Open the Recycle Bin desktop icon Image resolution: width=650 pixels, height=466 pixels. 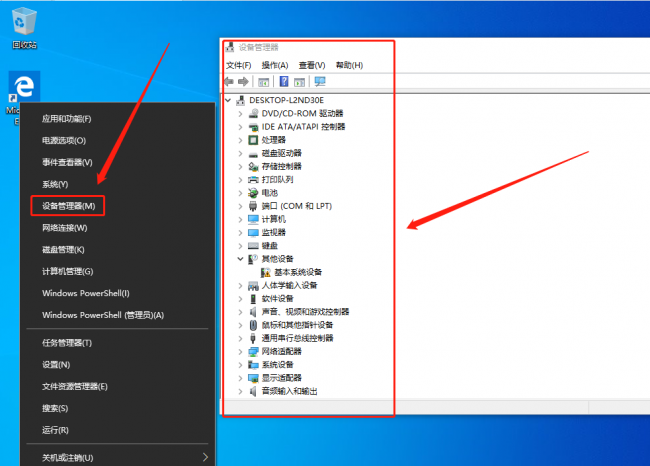tap(24, 27)
